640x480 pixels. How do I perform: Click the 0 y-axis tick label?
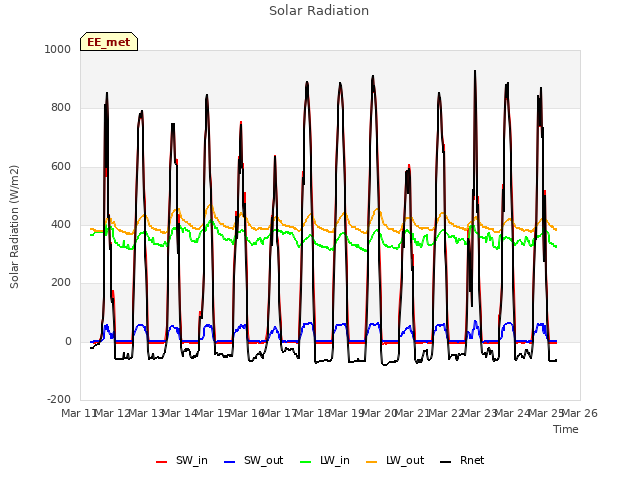68,341
